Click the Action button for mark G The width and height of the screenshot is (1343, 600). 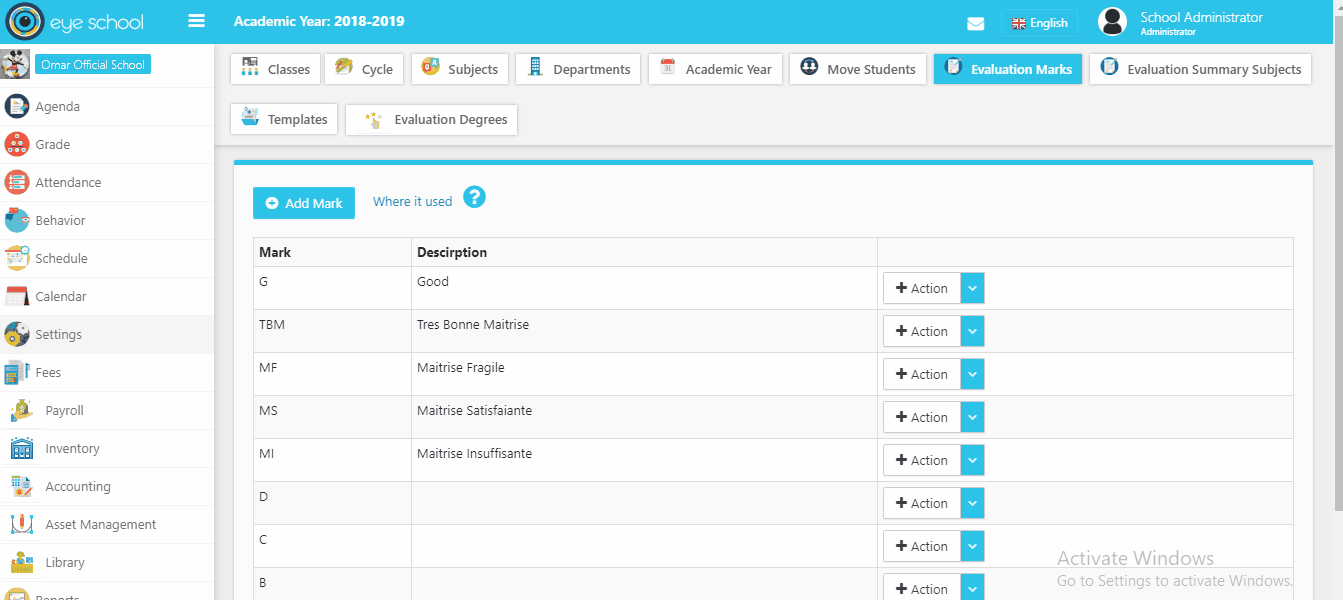coord(921,288)
